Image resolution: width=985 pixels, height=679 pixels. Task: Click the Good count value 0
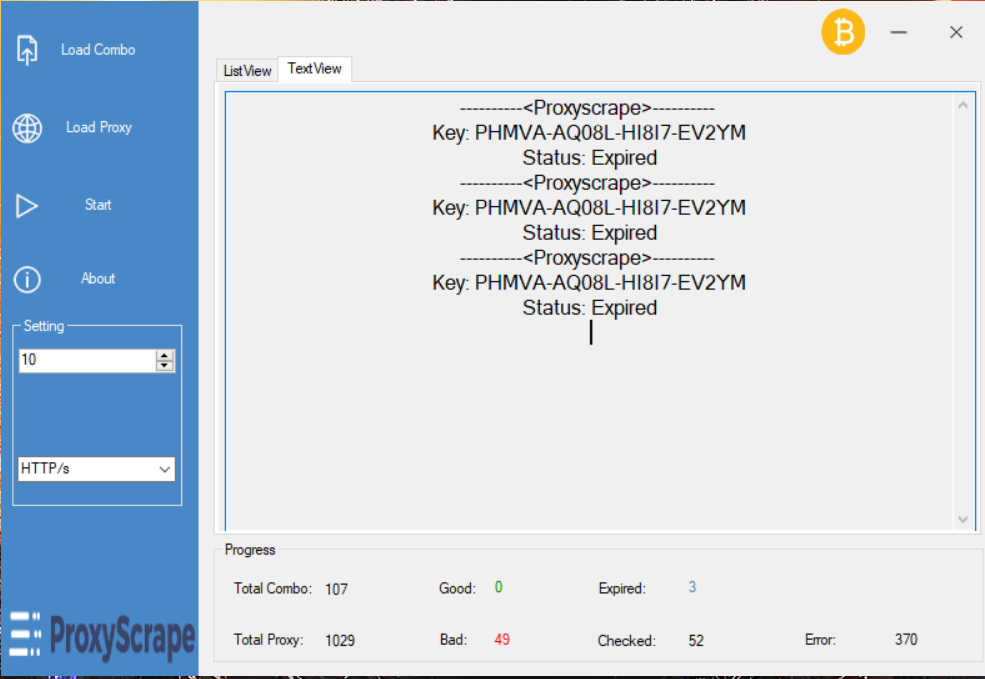498,587
